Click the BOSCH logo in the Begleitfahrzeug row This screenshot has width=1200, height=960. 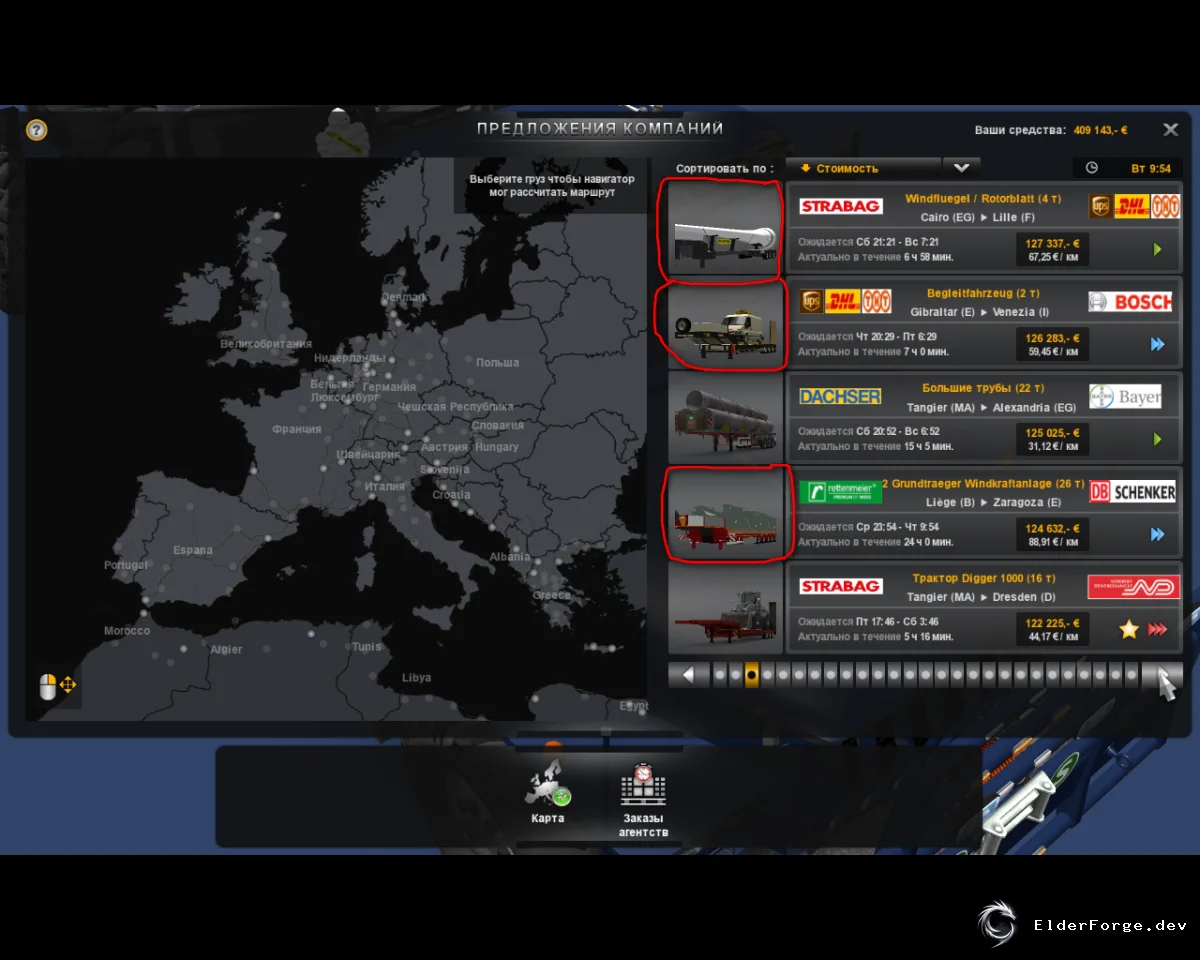1130,301
